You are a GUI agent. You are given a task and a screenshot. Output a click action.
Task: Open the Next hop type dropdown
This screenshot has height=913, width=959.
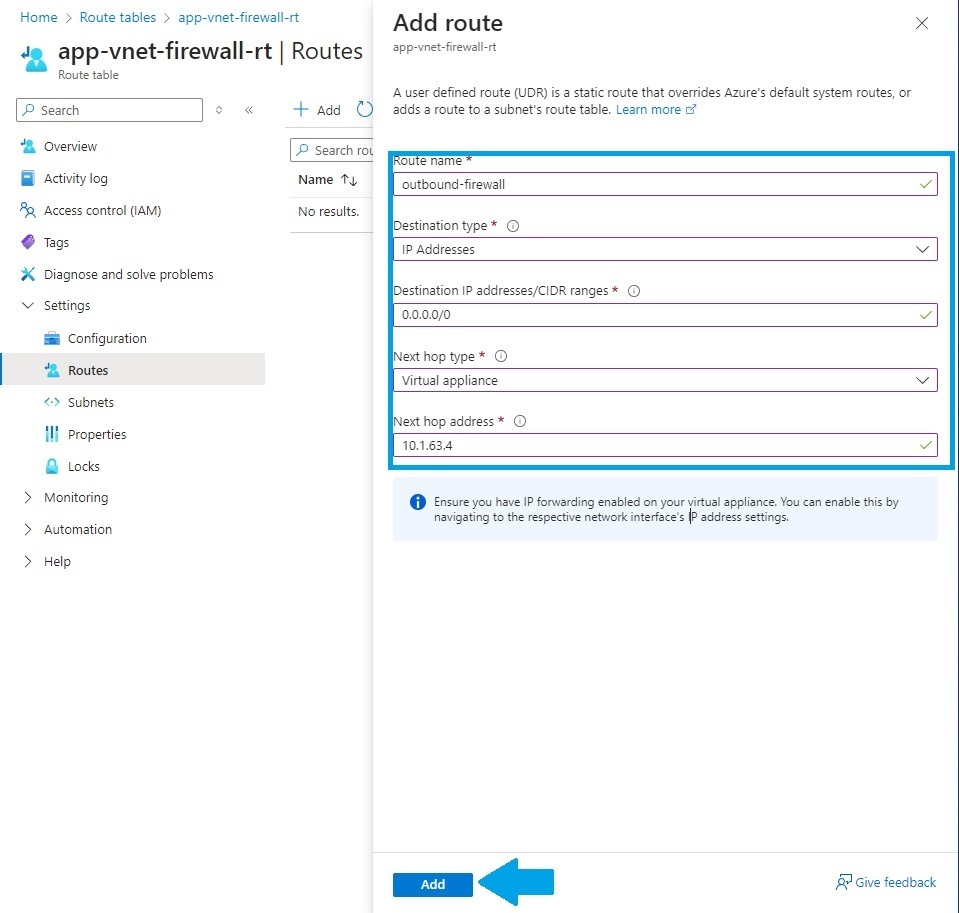pyautogui.click(x=665, y=380)
